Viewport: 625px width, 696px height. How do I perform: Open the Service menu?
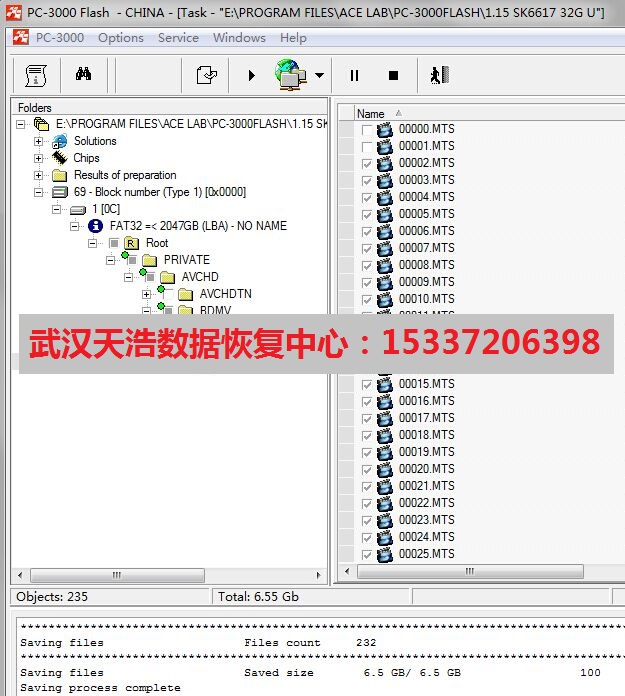tap(178, 38)
